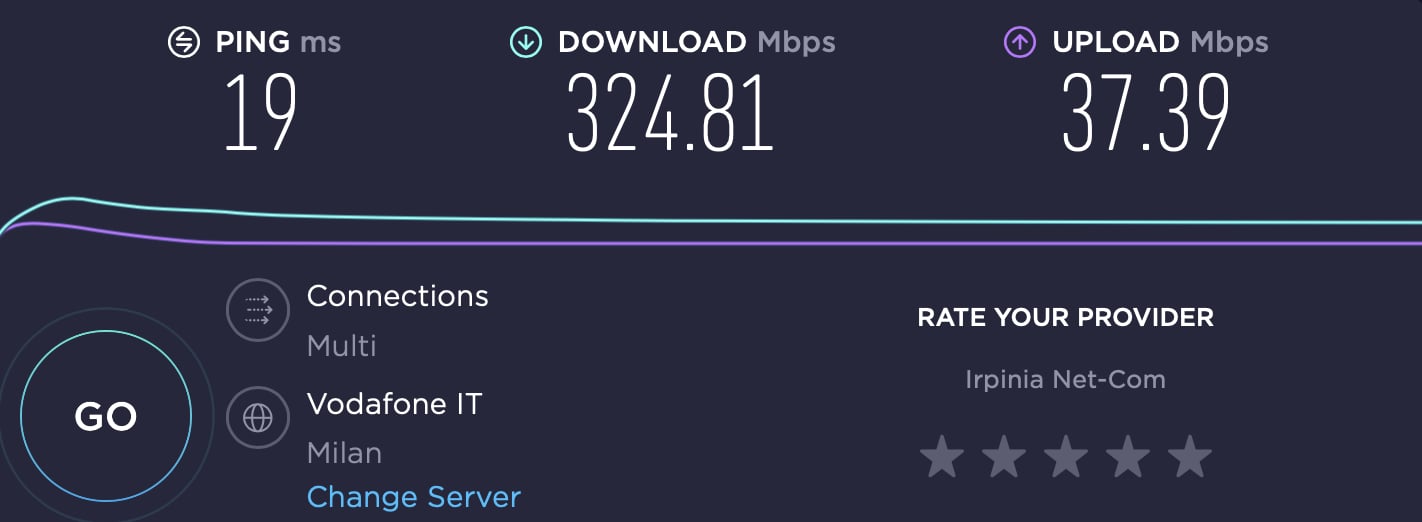Click the purple upload arrow icon
The image size is (1422, 522).
[1020, 42]
